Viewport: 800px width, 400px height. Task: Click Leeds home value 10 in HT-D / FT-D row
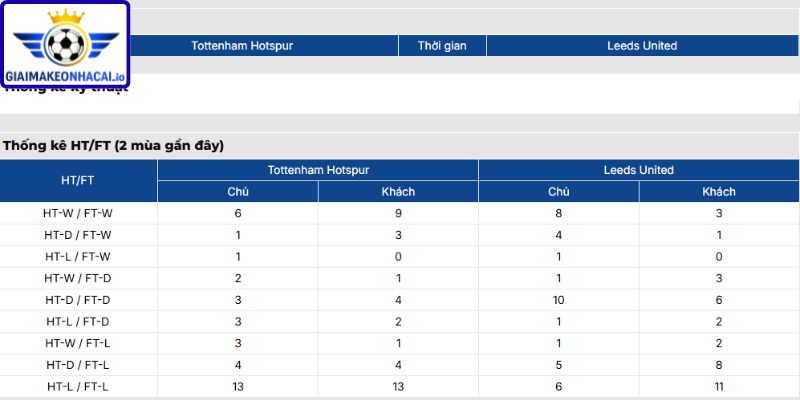[559, 300]
